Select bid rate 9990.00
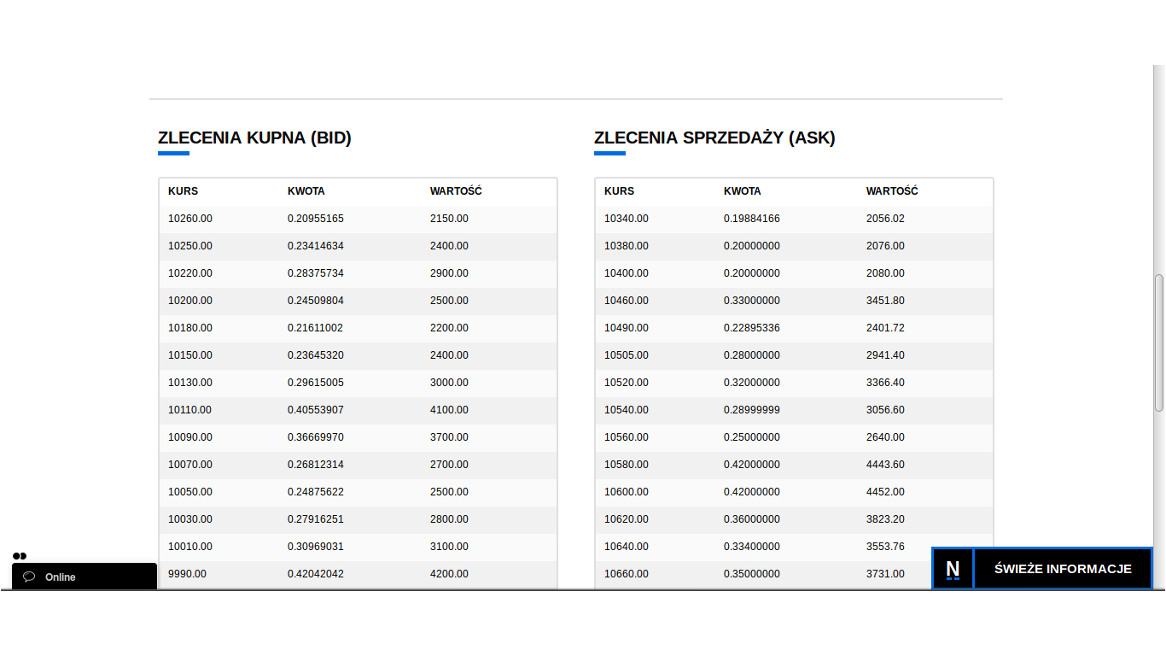 click(x=187, y=574)
